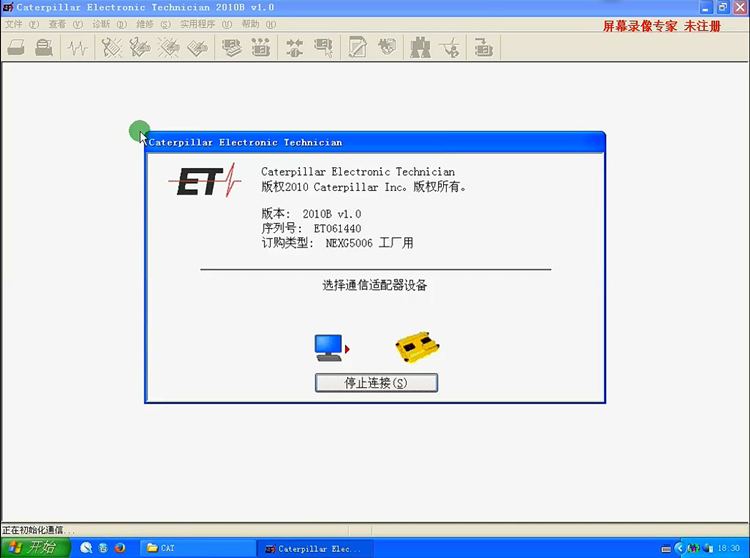Select the CAT folder taskbar button
The height and width of the screenshot is (558, 750).
click(197, 548)
